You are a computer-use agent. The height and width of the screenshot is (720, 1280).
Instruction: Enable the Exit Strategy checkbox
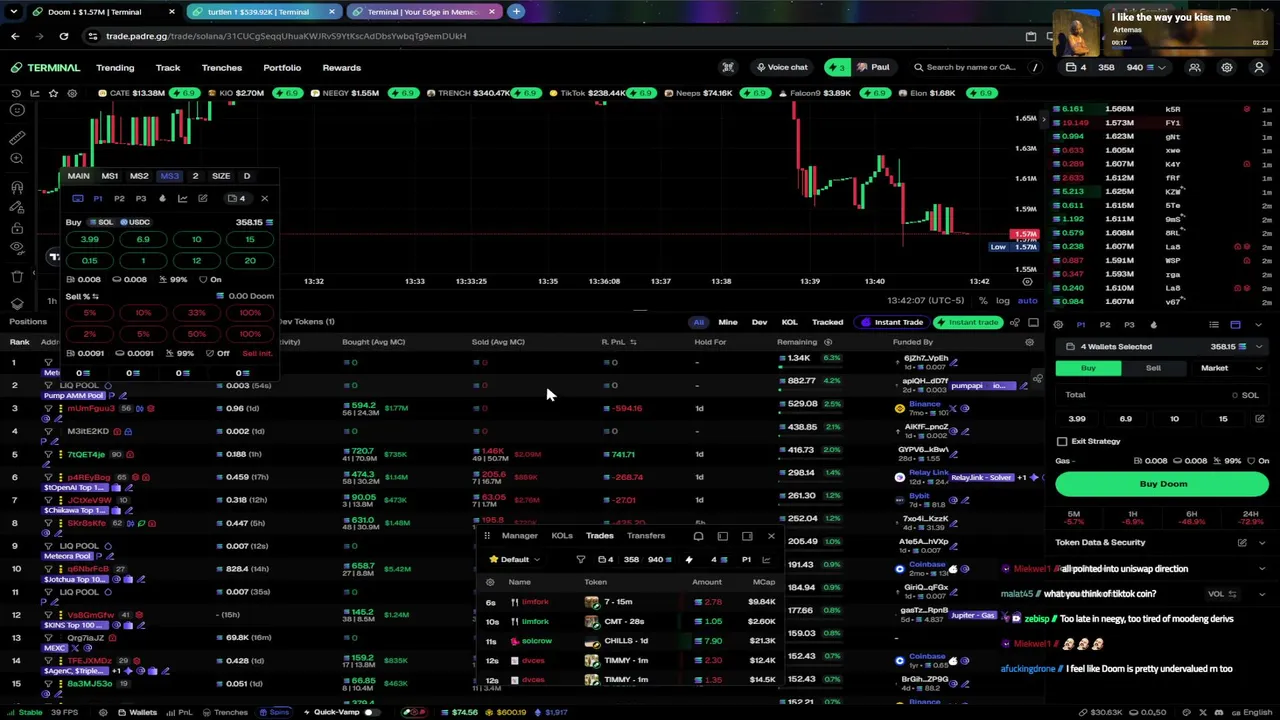[x=1062, y=441]
